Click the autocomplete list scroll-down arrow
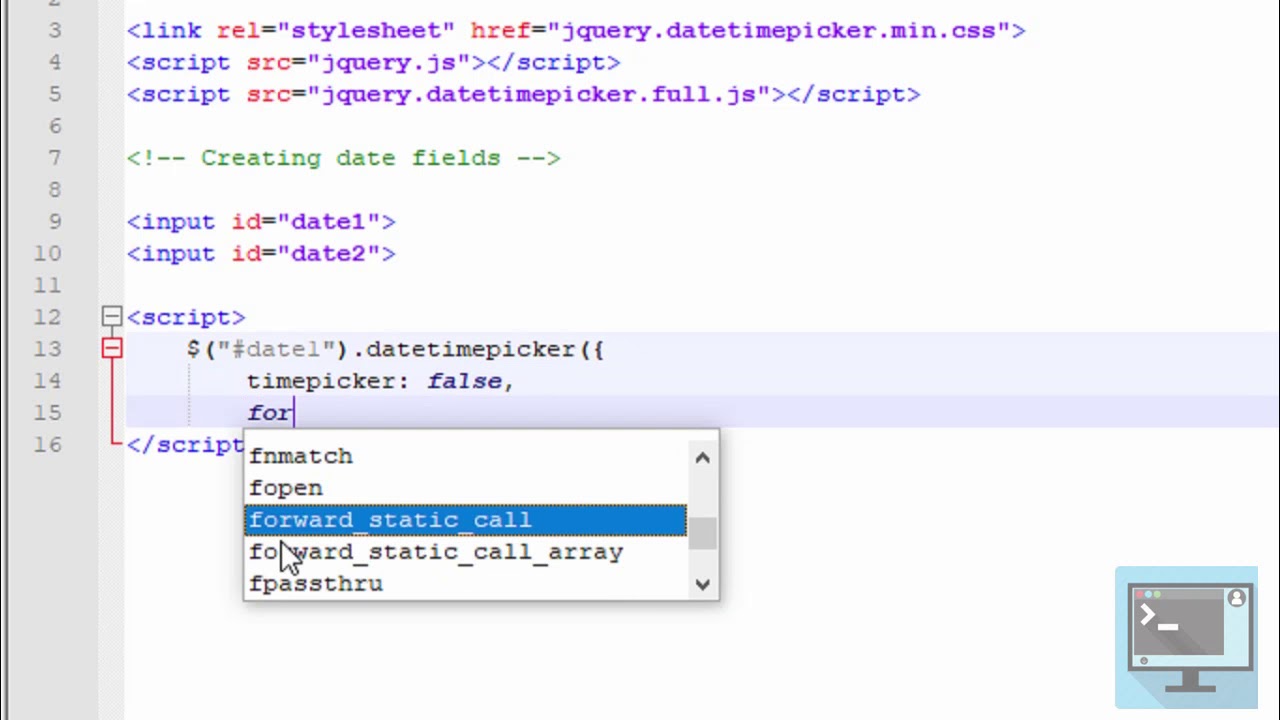 [x=702, y=584]
